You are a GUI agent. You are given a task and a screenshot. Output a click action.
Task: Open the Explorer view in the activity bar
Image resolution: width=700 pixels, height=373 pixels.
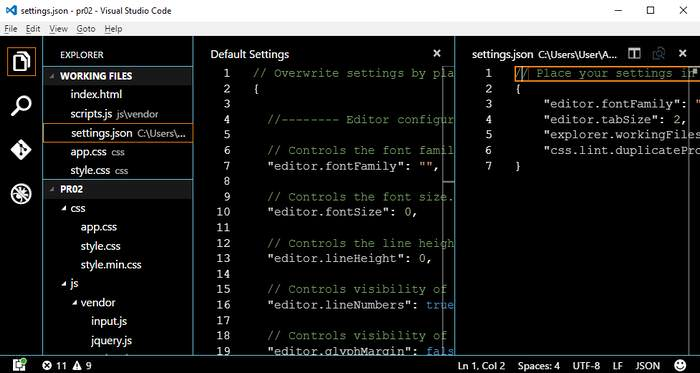pos(21,62)
